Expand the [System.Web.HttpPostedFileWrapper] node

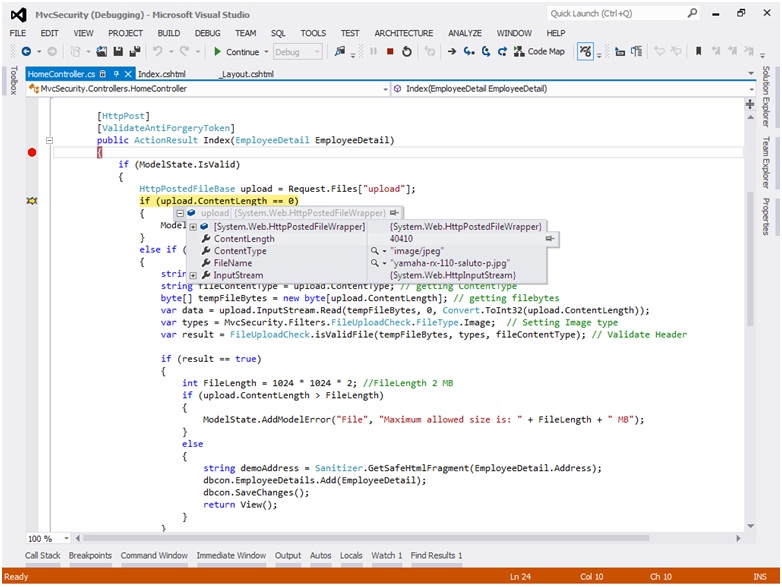(193, 227)
